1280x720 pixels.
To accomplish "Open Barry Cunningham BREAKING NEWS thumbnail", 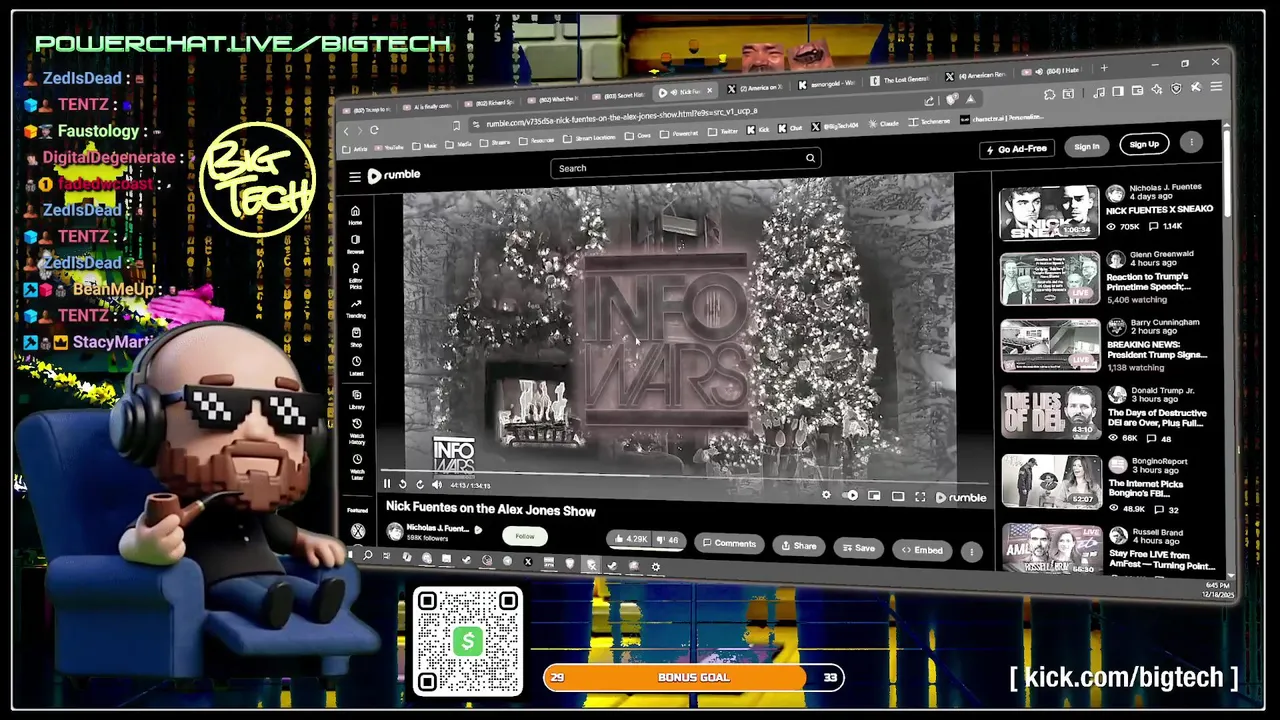I will pyautogui.click(x=1051, y=345).
